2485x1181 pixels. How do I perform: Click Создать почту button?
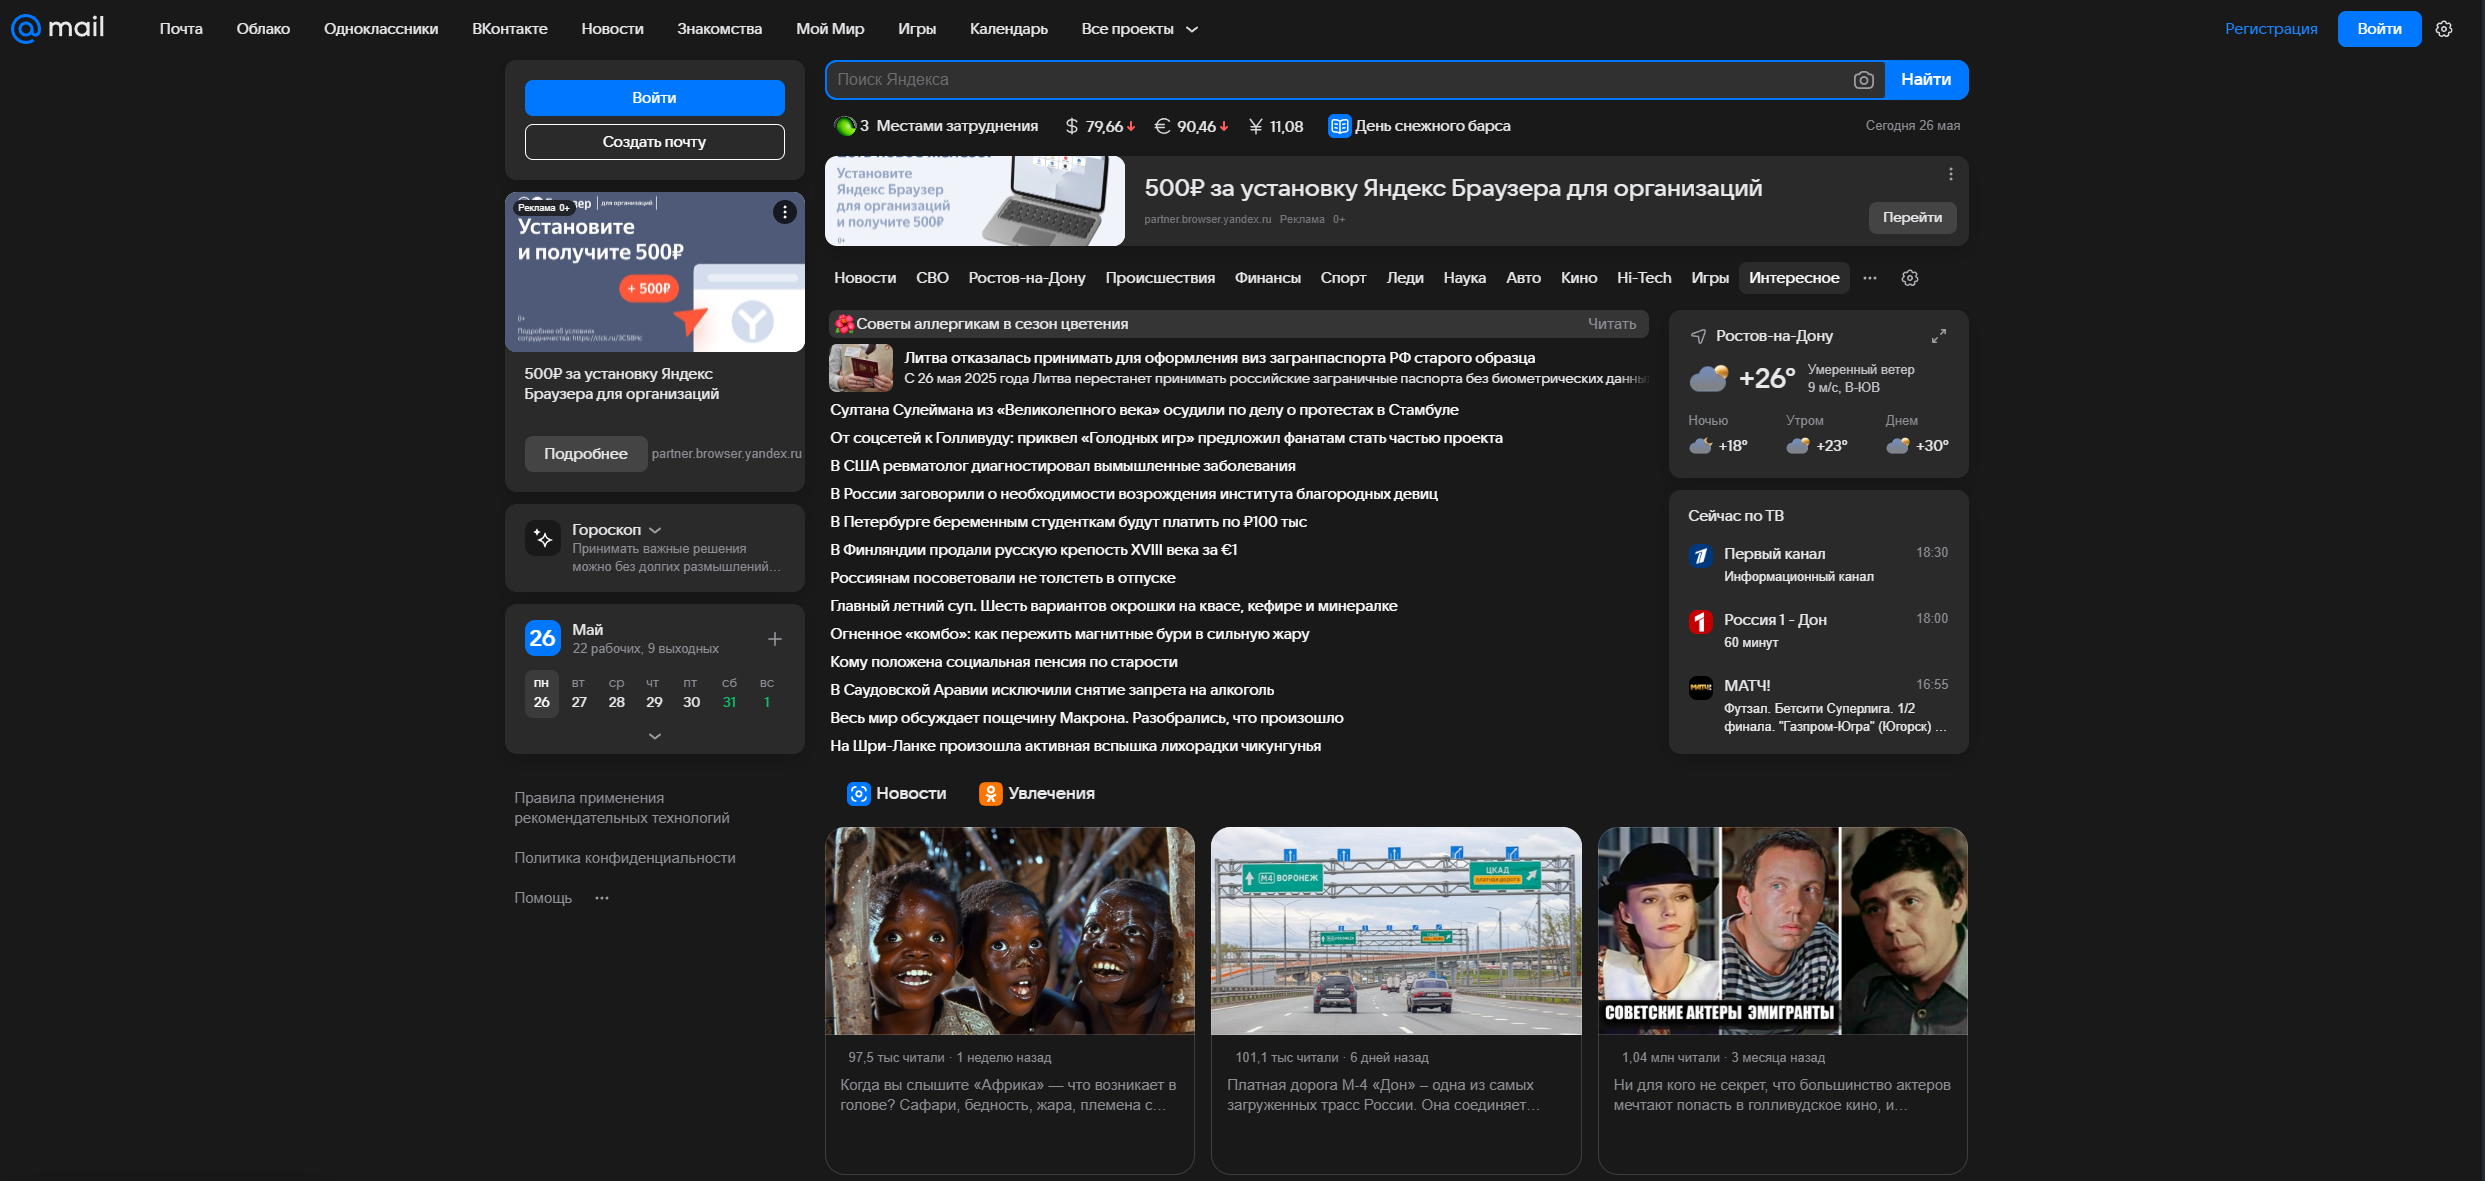[655, 142]
